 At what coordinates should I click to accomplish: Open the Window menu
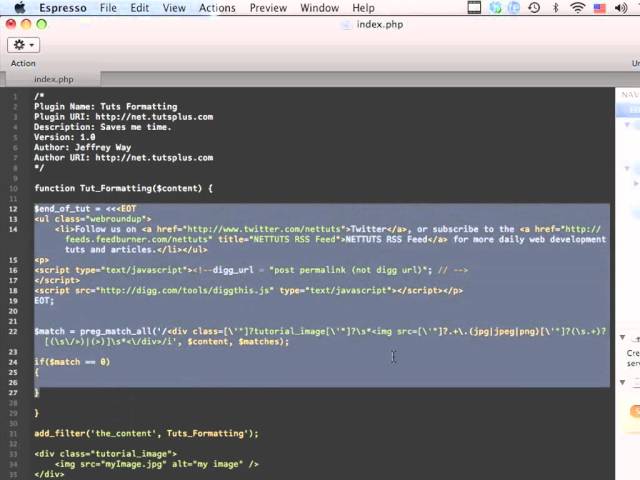tap(320, 8)
